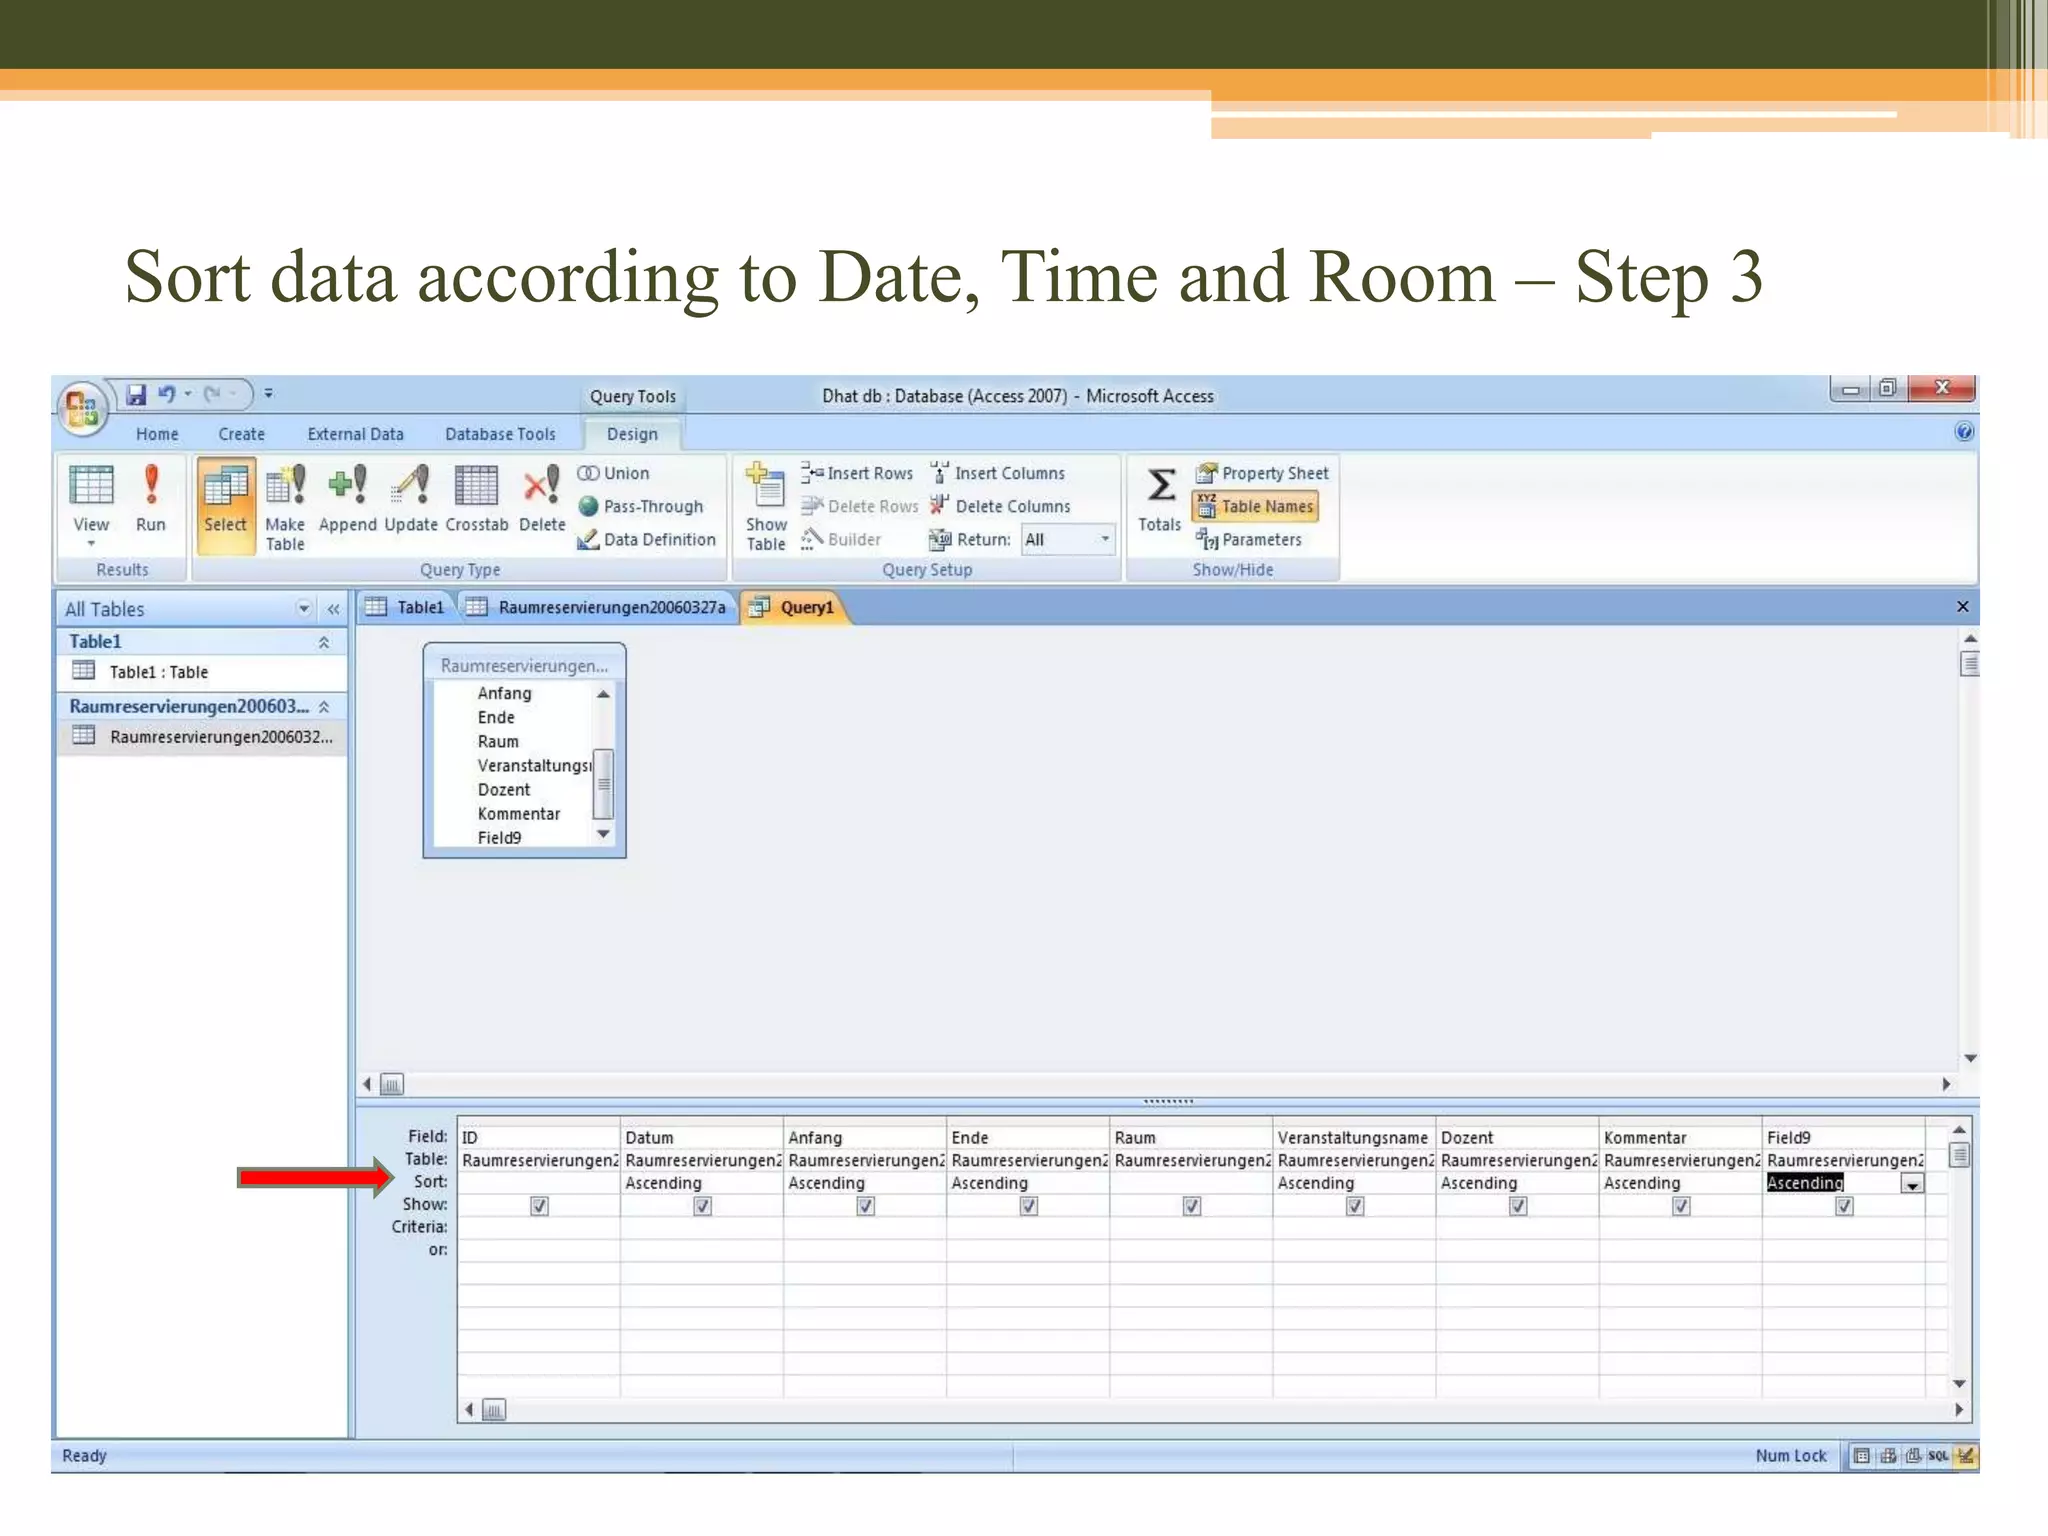The image size is (2048, 1536).
Task: Click the Insert Columns button
Action: pyautogui.click(x=998, y=473)
